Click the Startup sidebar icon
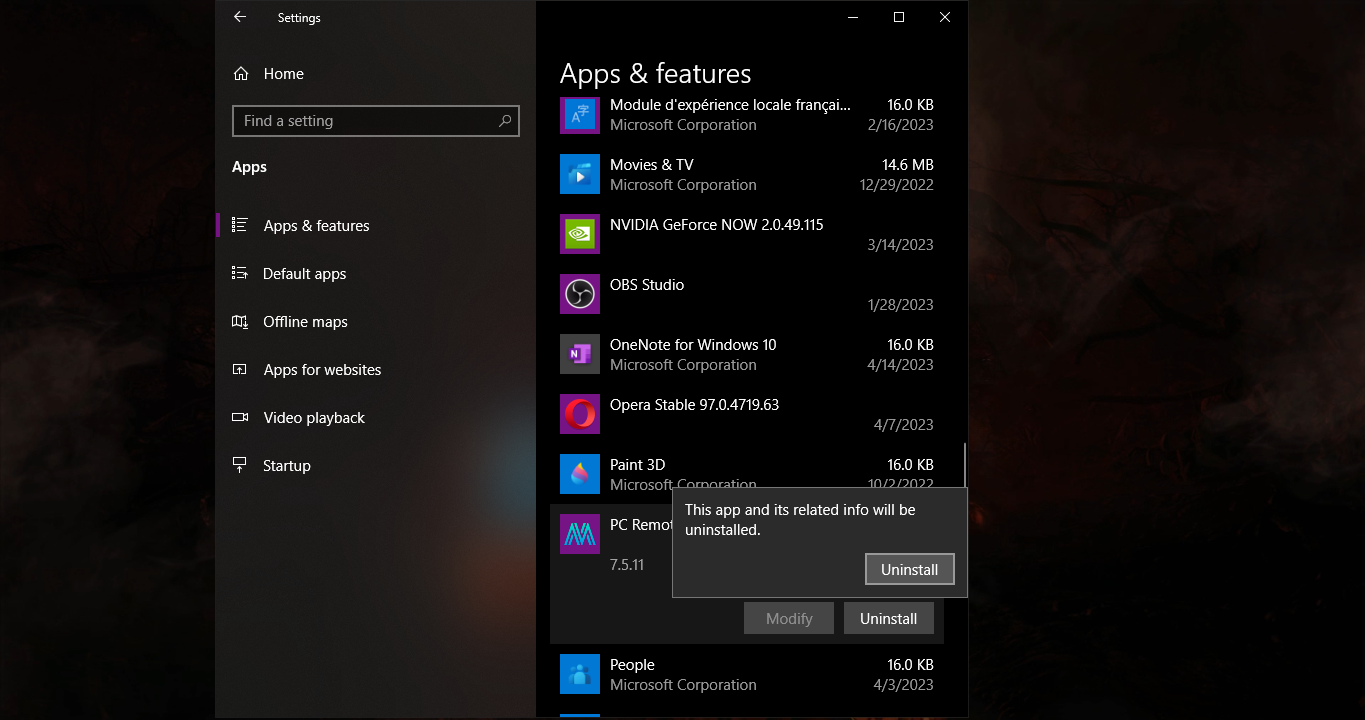1365x720 pixels. coord(240,465)
